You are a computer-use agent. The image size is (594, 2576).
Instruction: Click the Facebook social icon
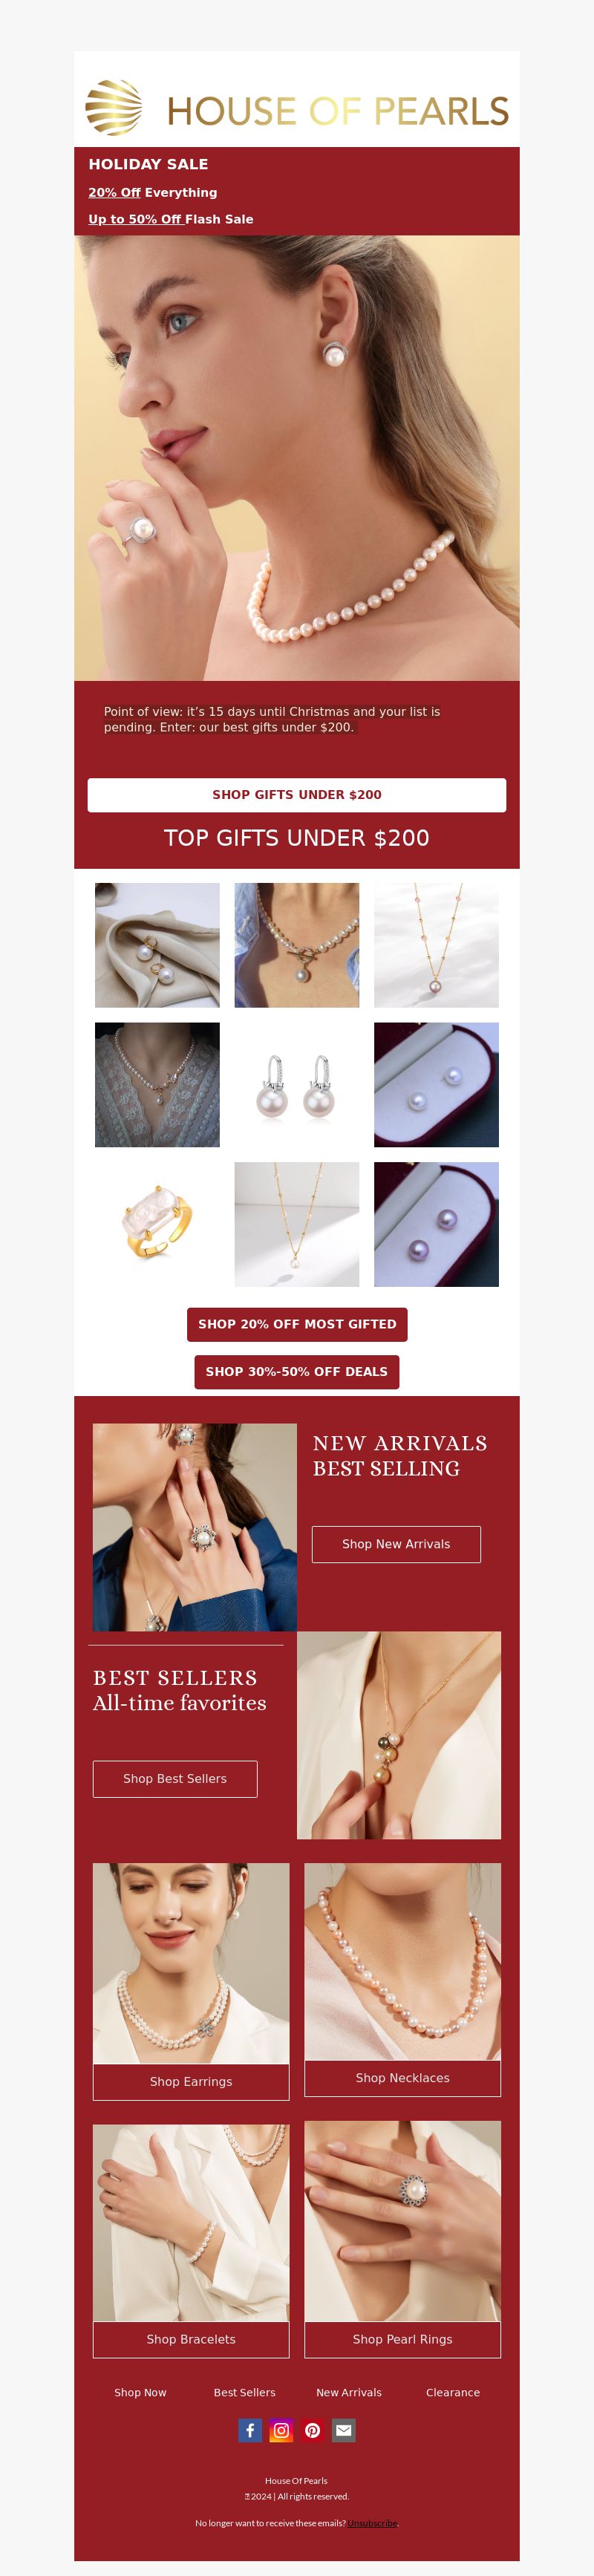(x=250, y=2430)
